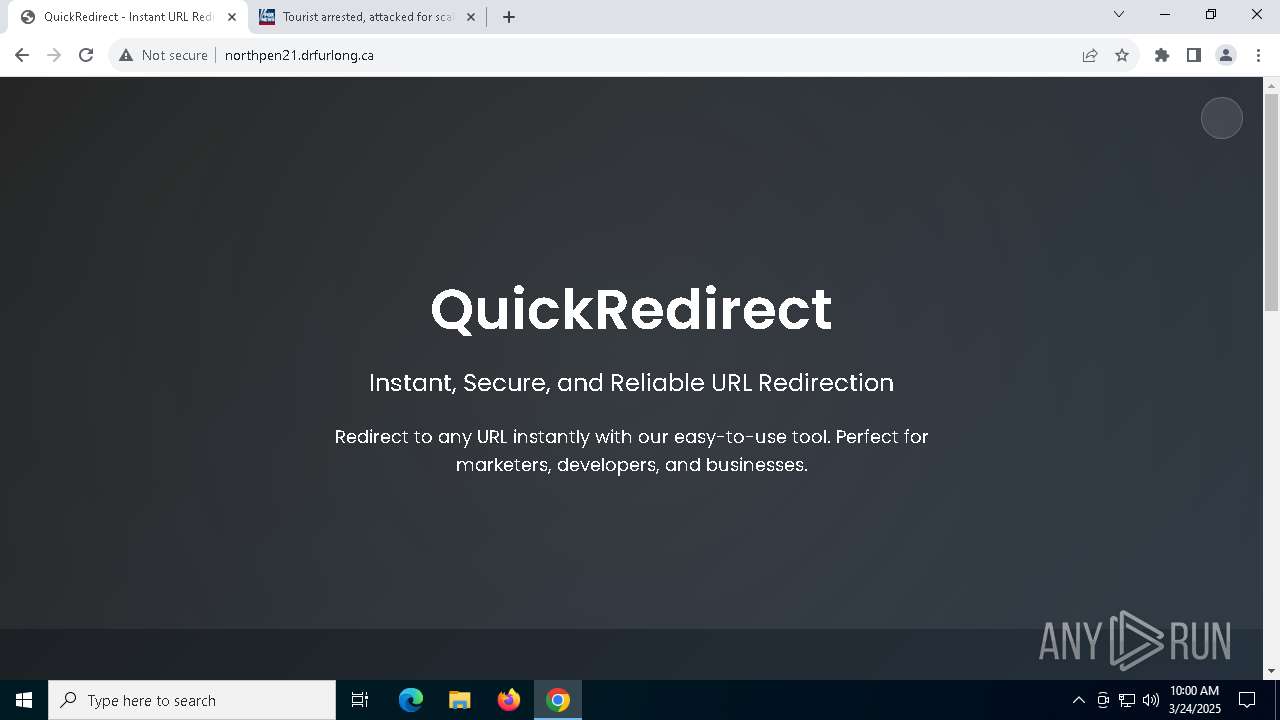Open Chrome three-dot menu
This screenshot has height=720, width=1280.
click(1258, 55)
